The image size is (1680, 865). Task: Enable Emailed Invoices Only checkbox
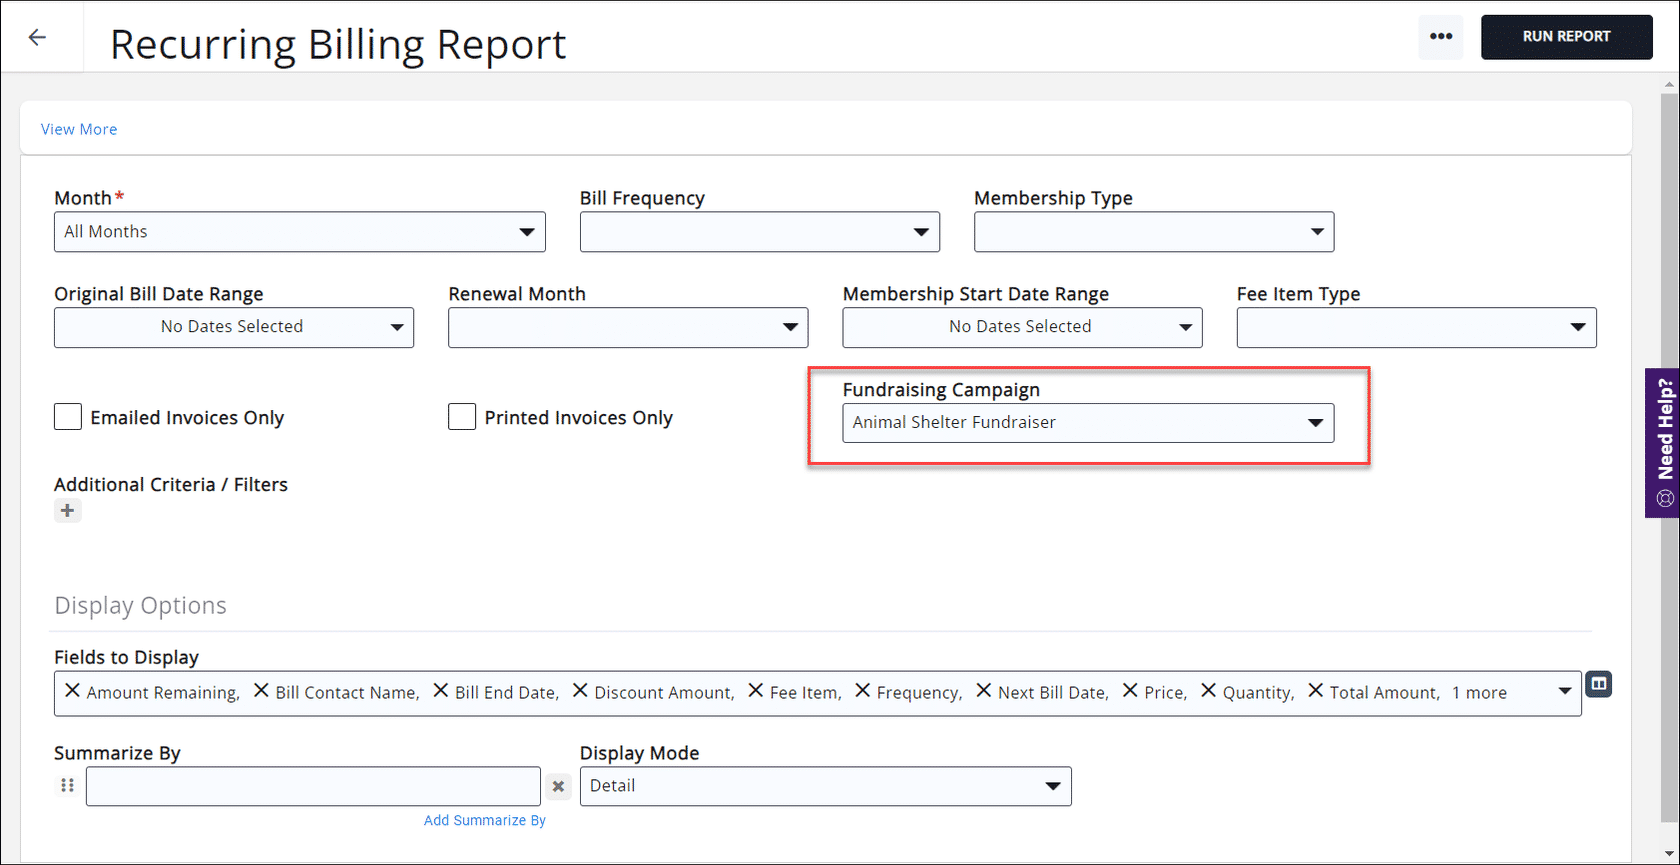[68, 417]
